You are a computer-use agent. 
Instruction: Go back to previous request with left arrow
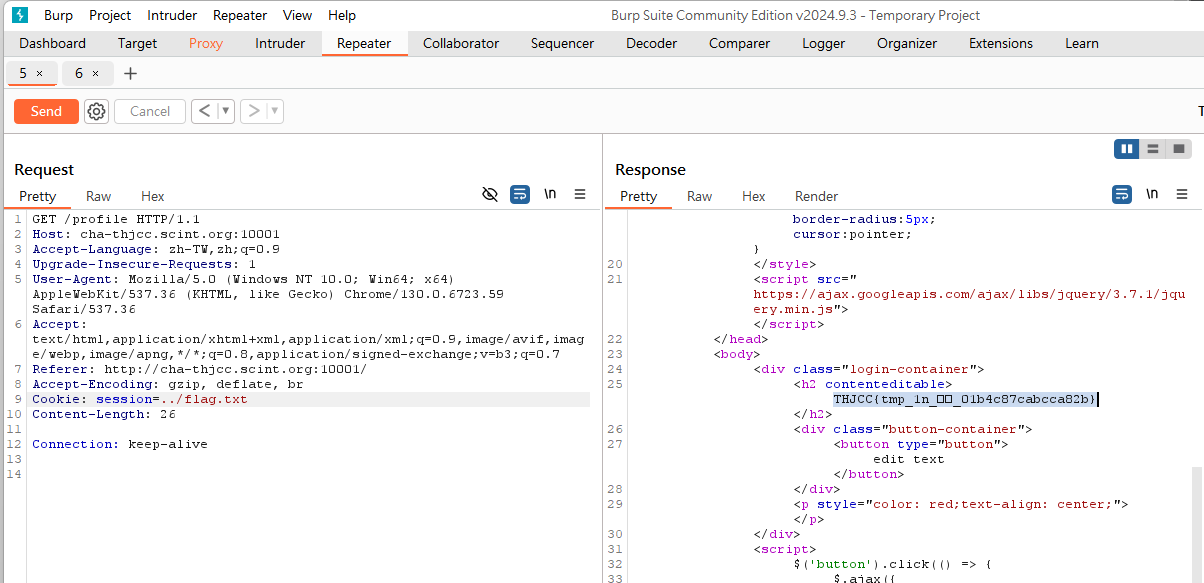click(x=204, y=111)
